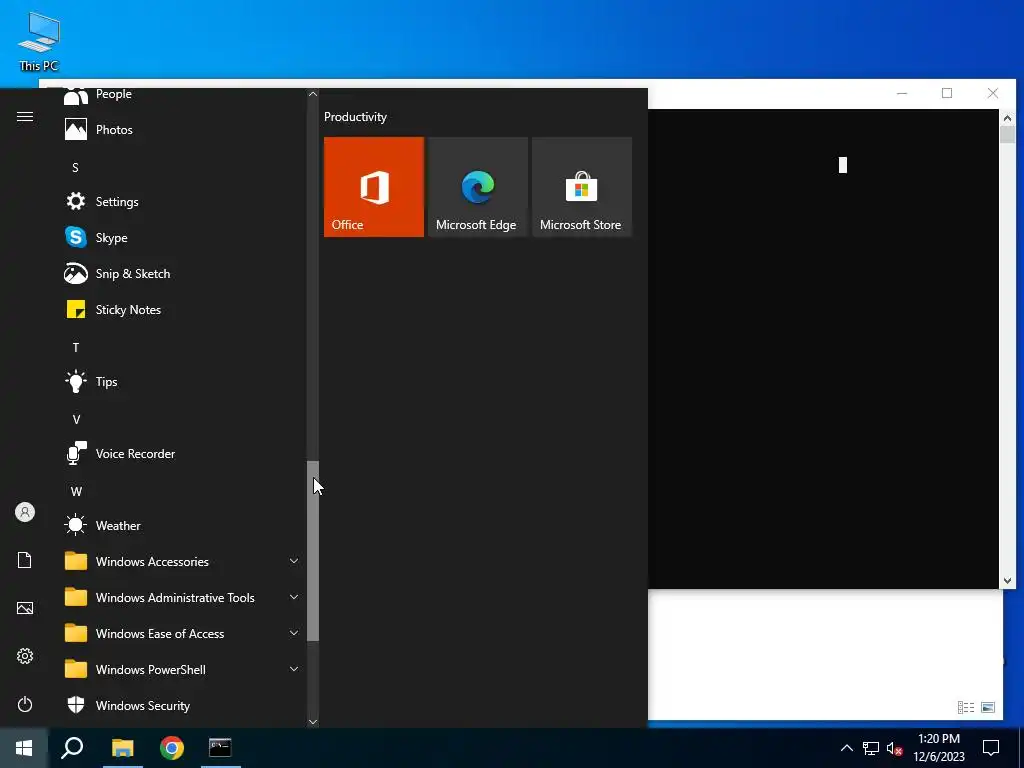Screen dimensions: 1024x768
Task: Click the Productivity group title
Action: [355, 117]
